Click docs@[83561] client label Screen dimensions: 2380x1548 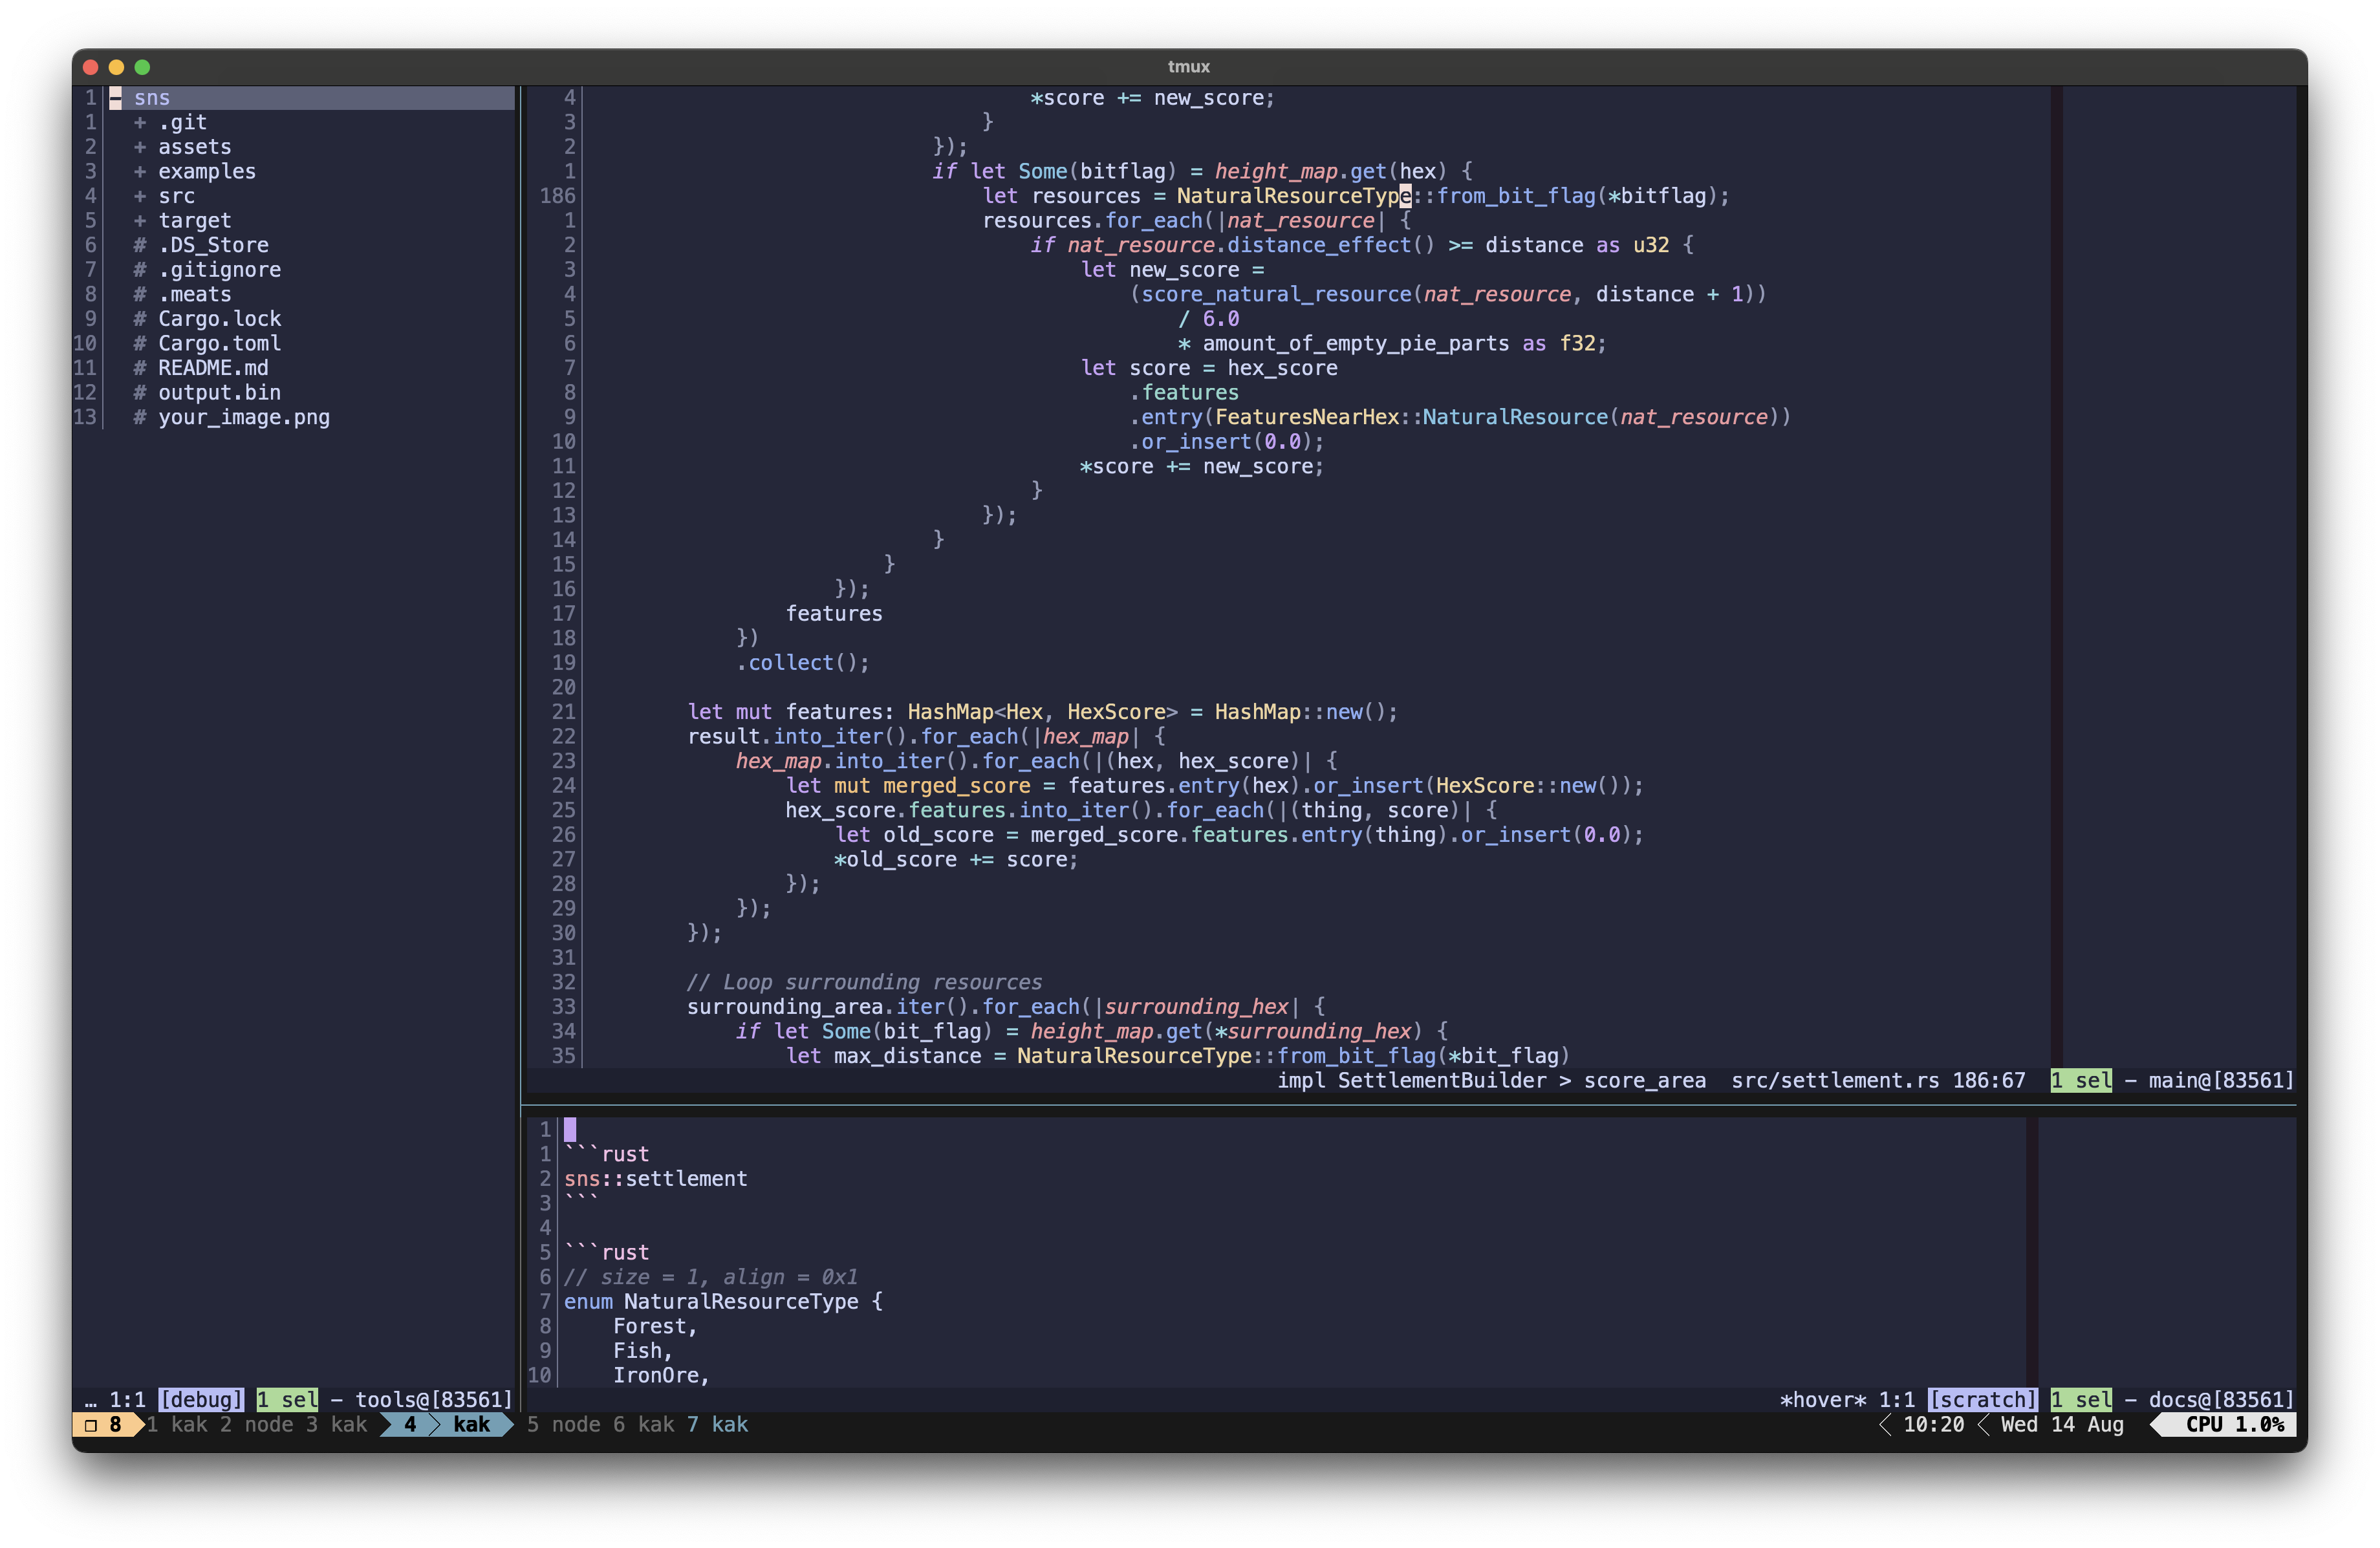(x=2221, y=1399)
